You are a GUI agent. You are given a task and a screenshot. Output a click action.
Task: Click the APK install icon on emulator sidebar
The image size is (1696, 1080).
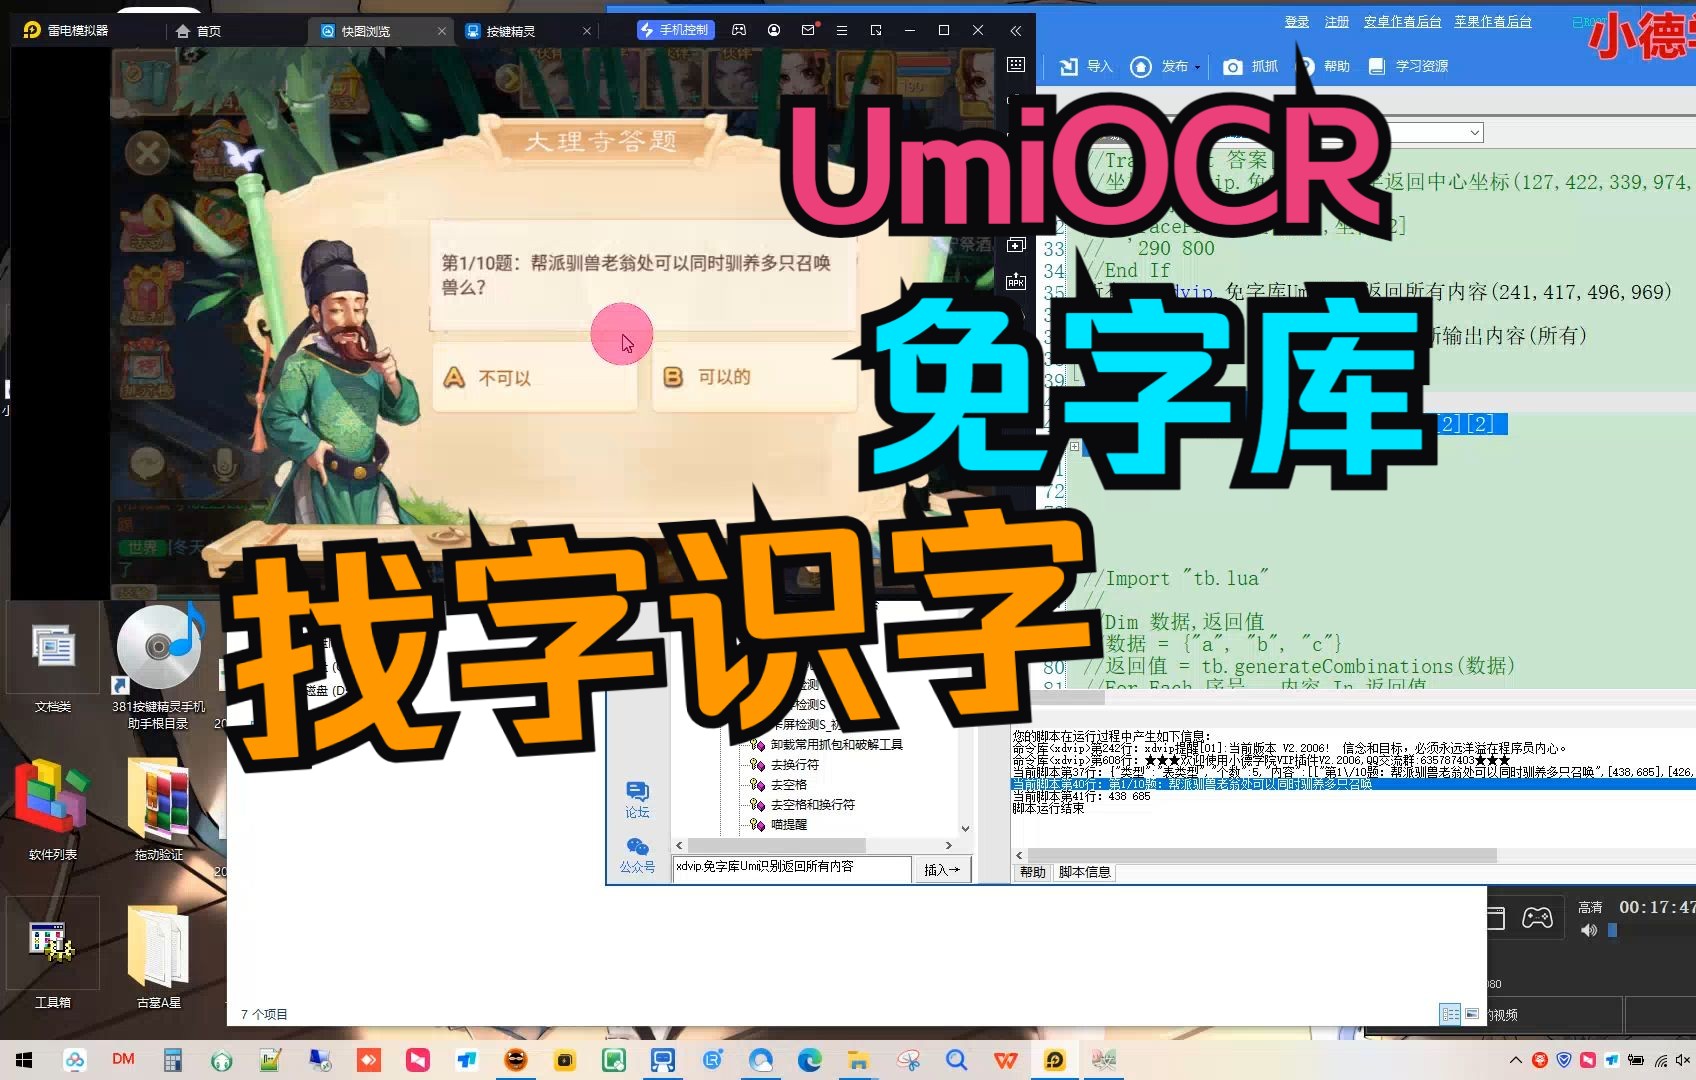pyautogui.click(x=1015, y=283)
